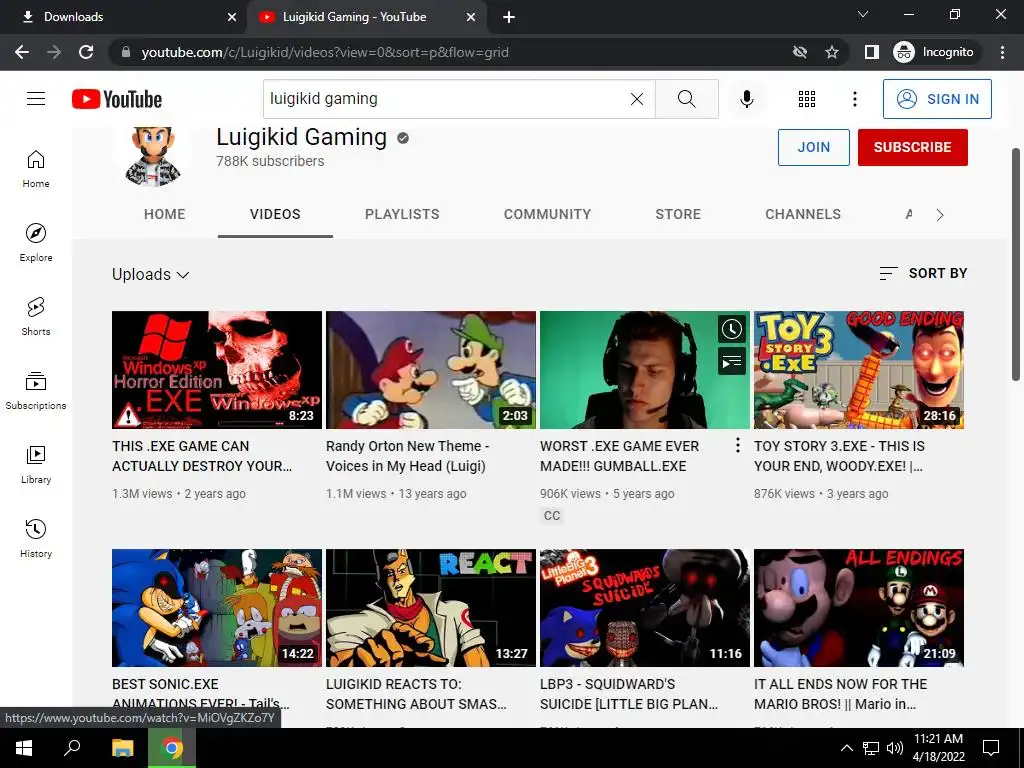
Task: Go back with the browser back arrow
Action: tap(22, 52)
